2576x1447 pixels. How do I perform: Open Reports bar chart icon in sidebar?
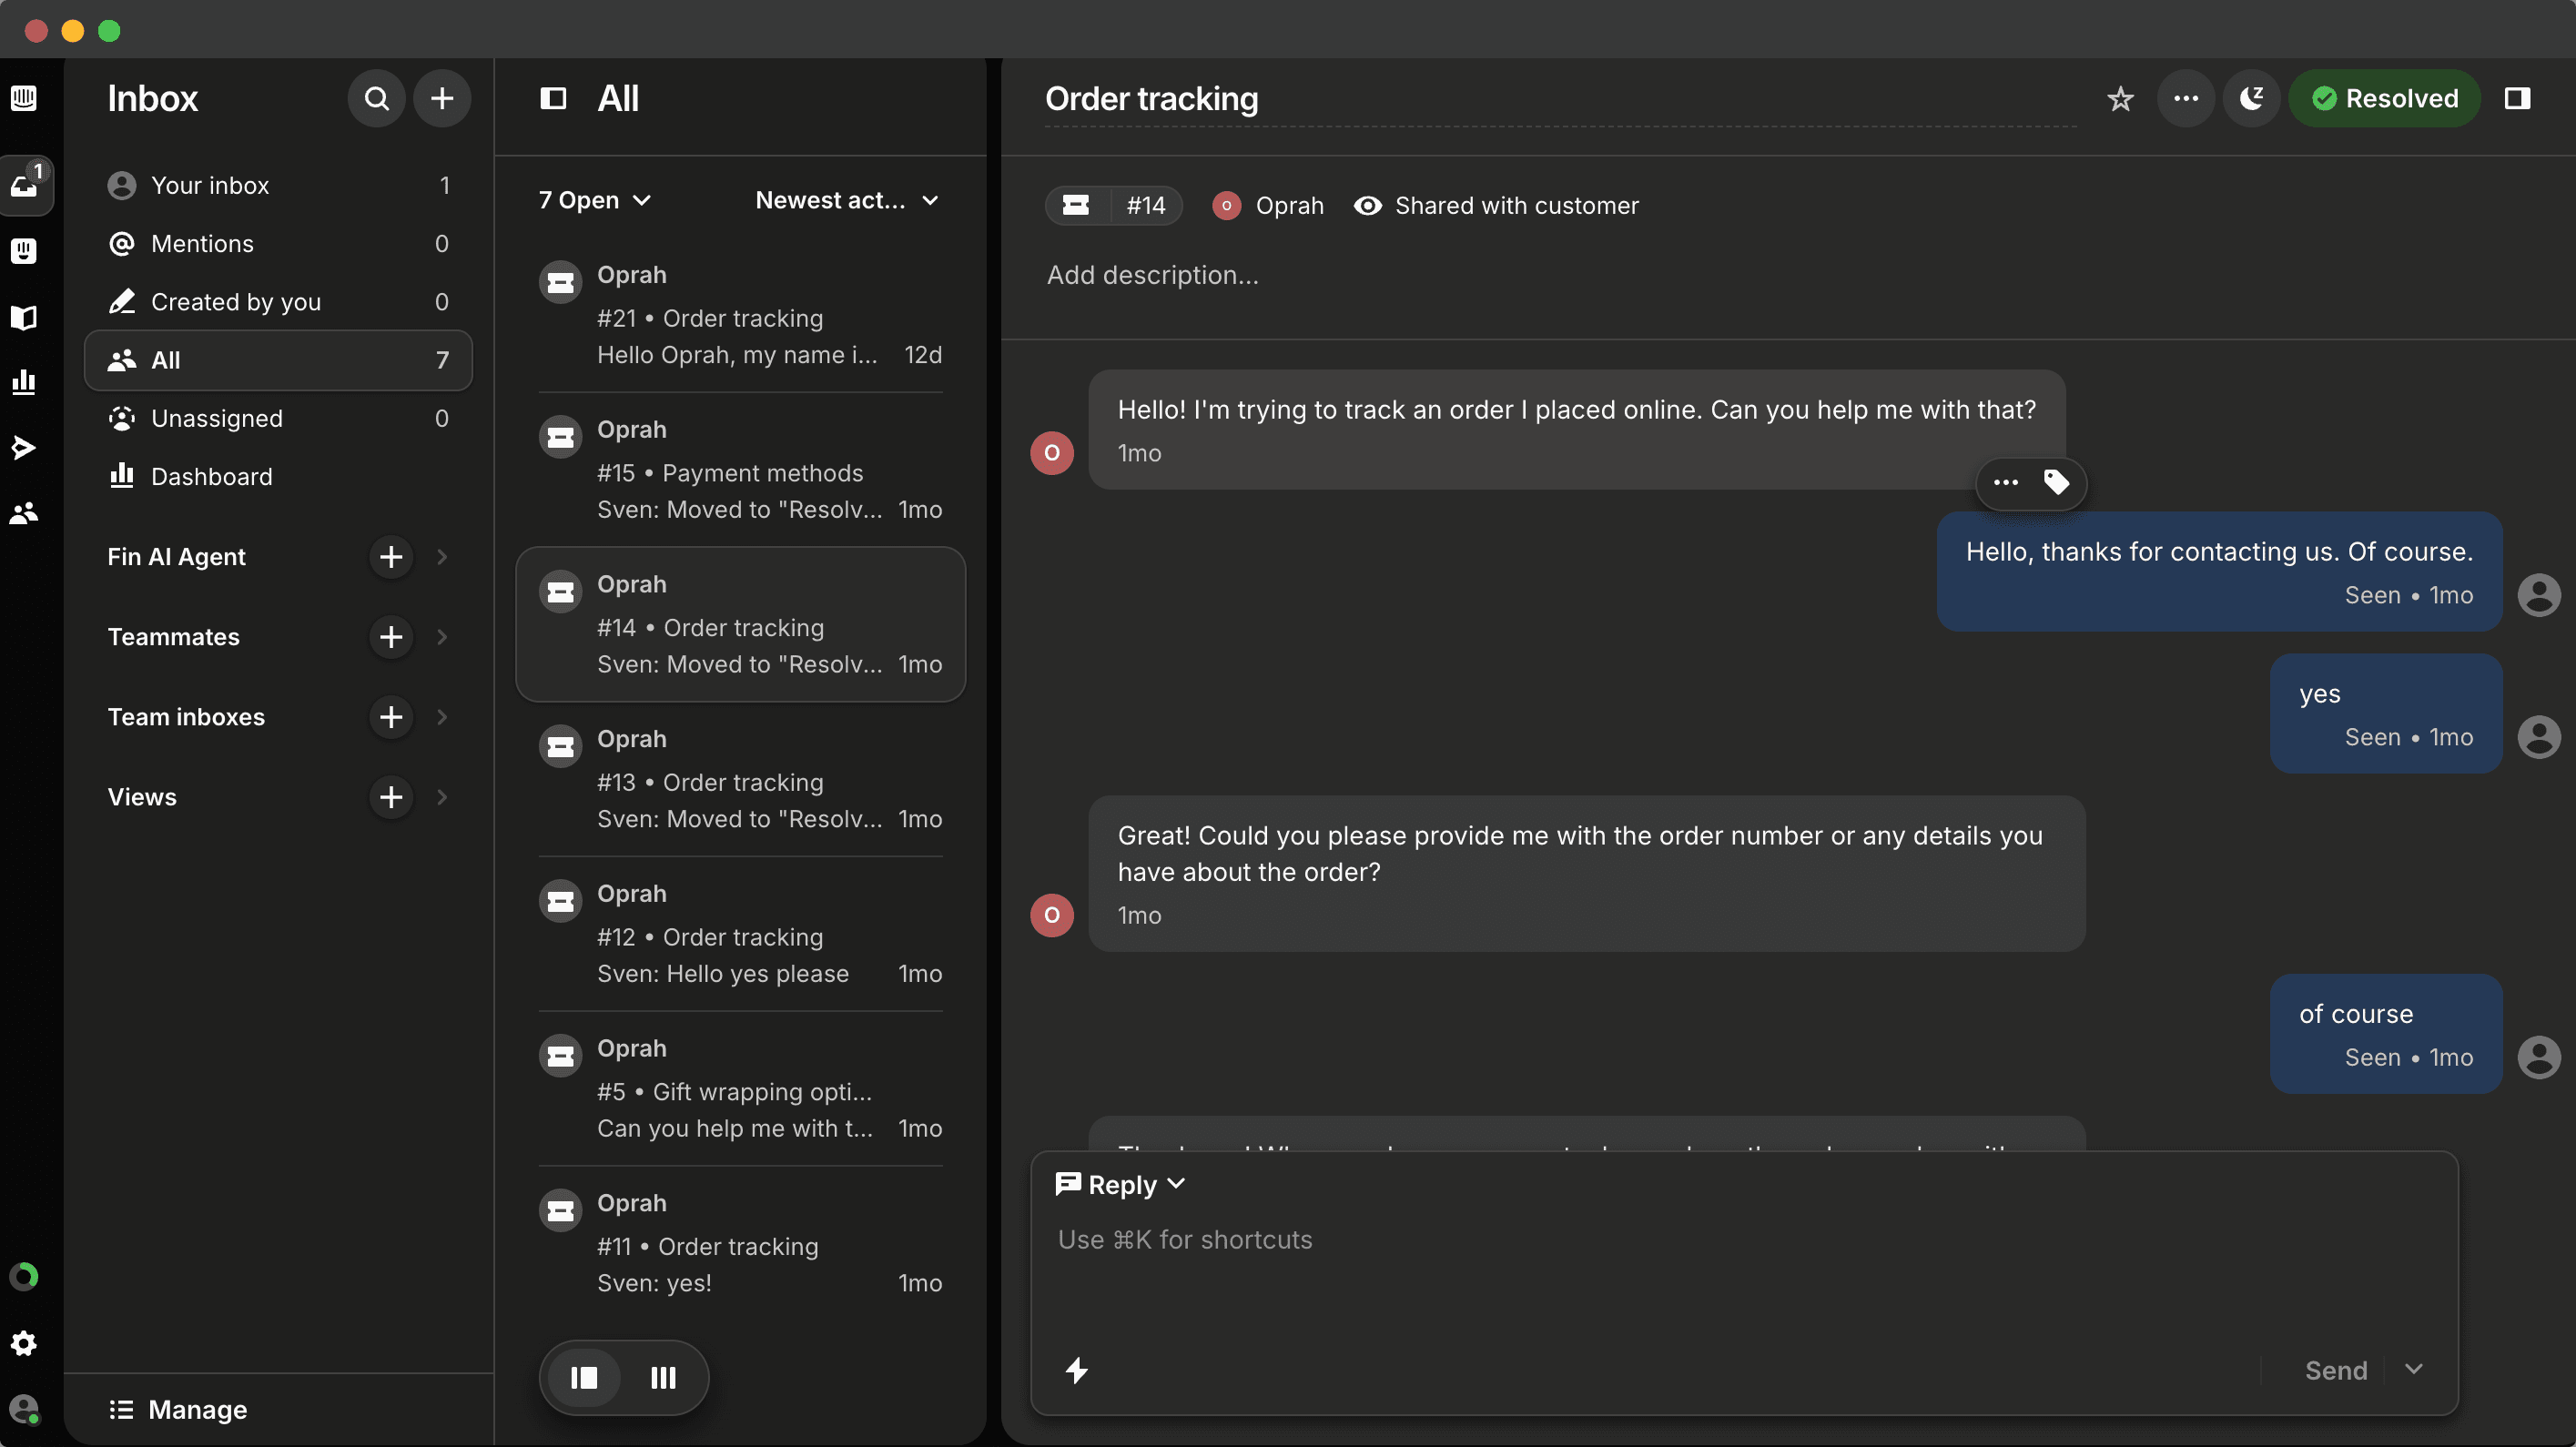24,381
